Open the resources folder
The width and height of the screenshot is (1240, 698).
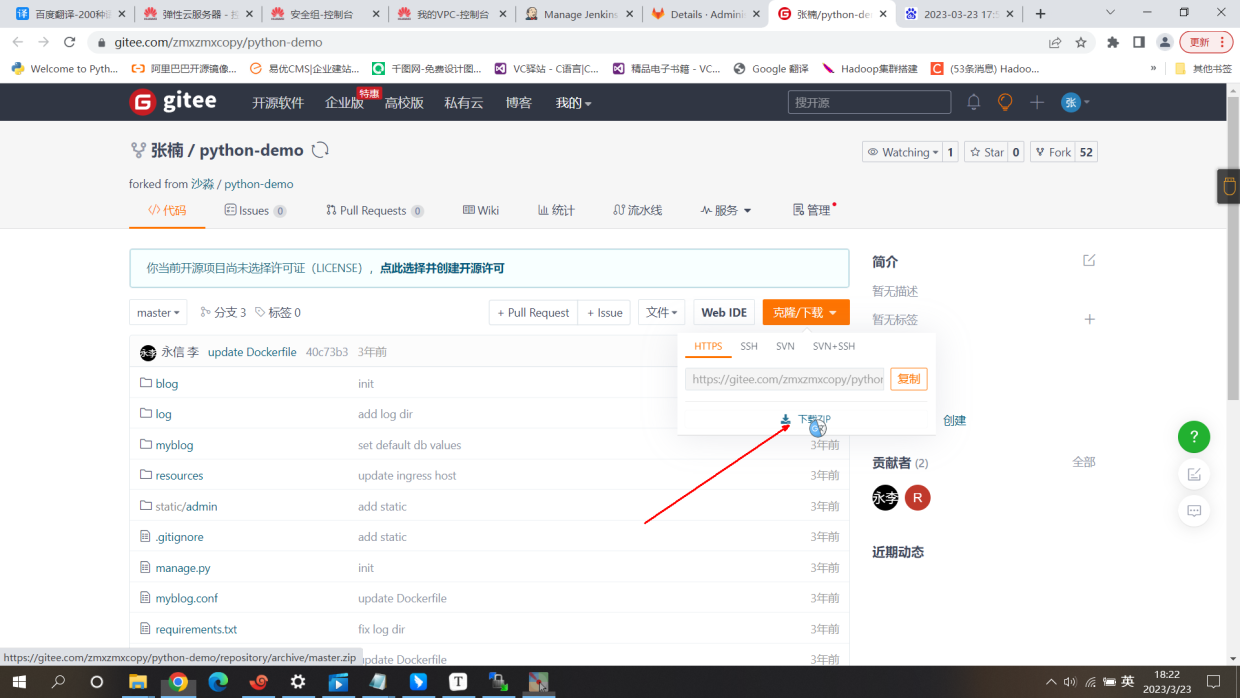coord(179,475)
